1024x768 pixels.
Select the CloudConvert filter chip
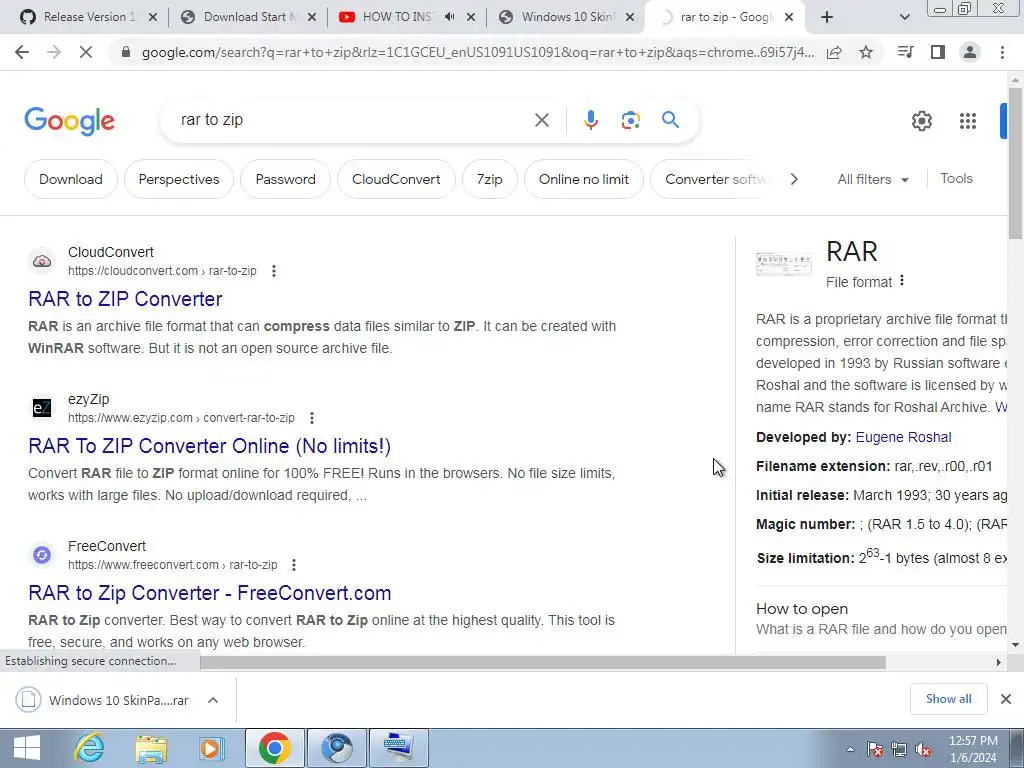[396, 179]
